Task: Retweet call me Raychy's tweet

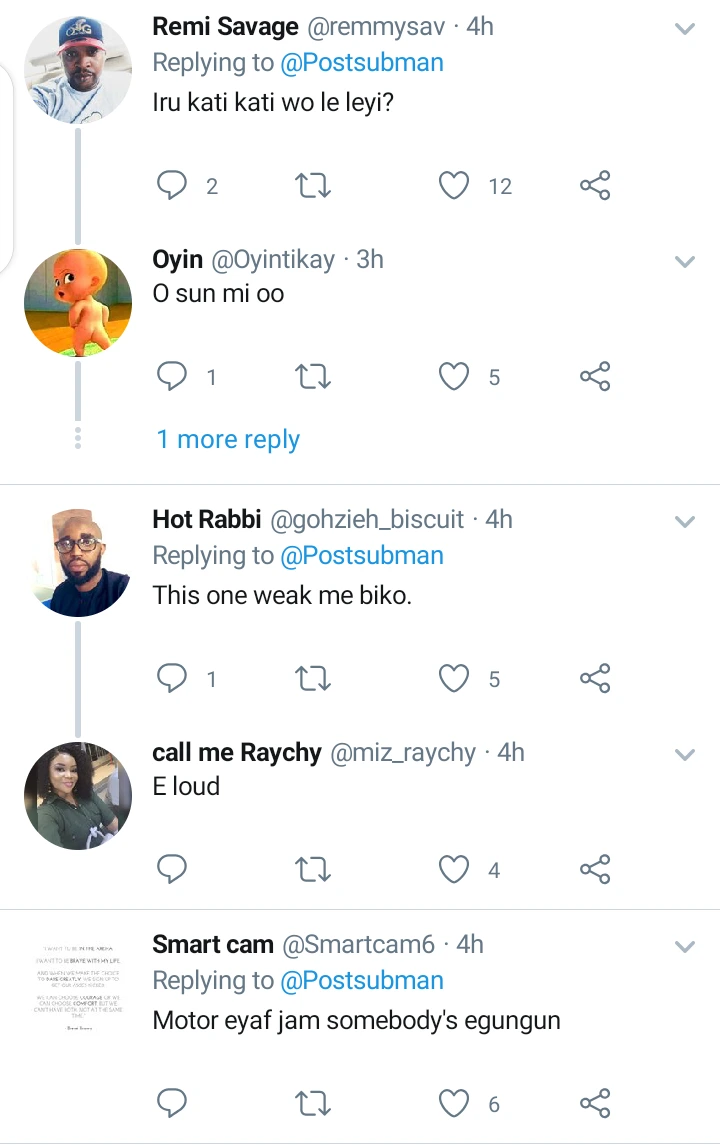Action: tap(314, 870)
